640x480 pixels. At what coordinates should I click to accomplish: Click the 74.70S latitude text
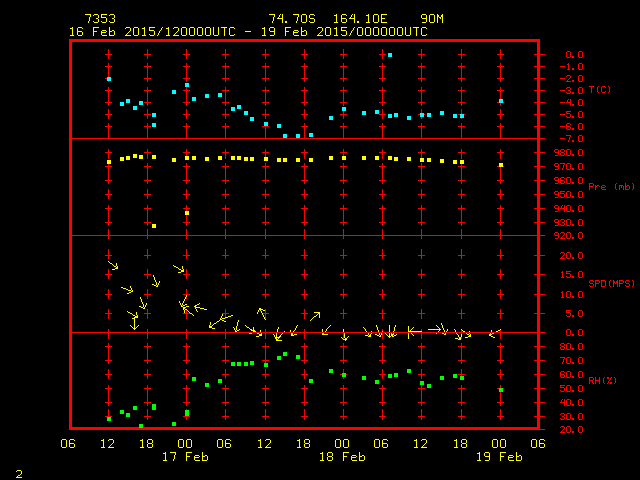coord(293,19)
